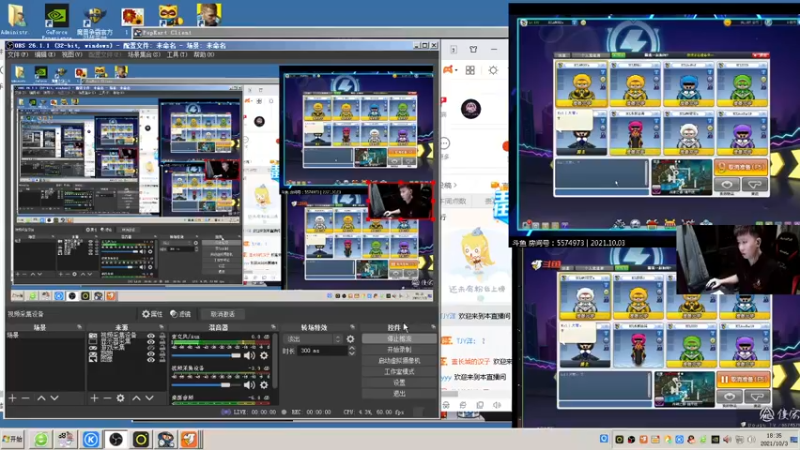
Task: Toggle visibility eye for 视频采集设备 source
Action: (x=151, y=337)
